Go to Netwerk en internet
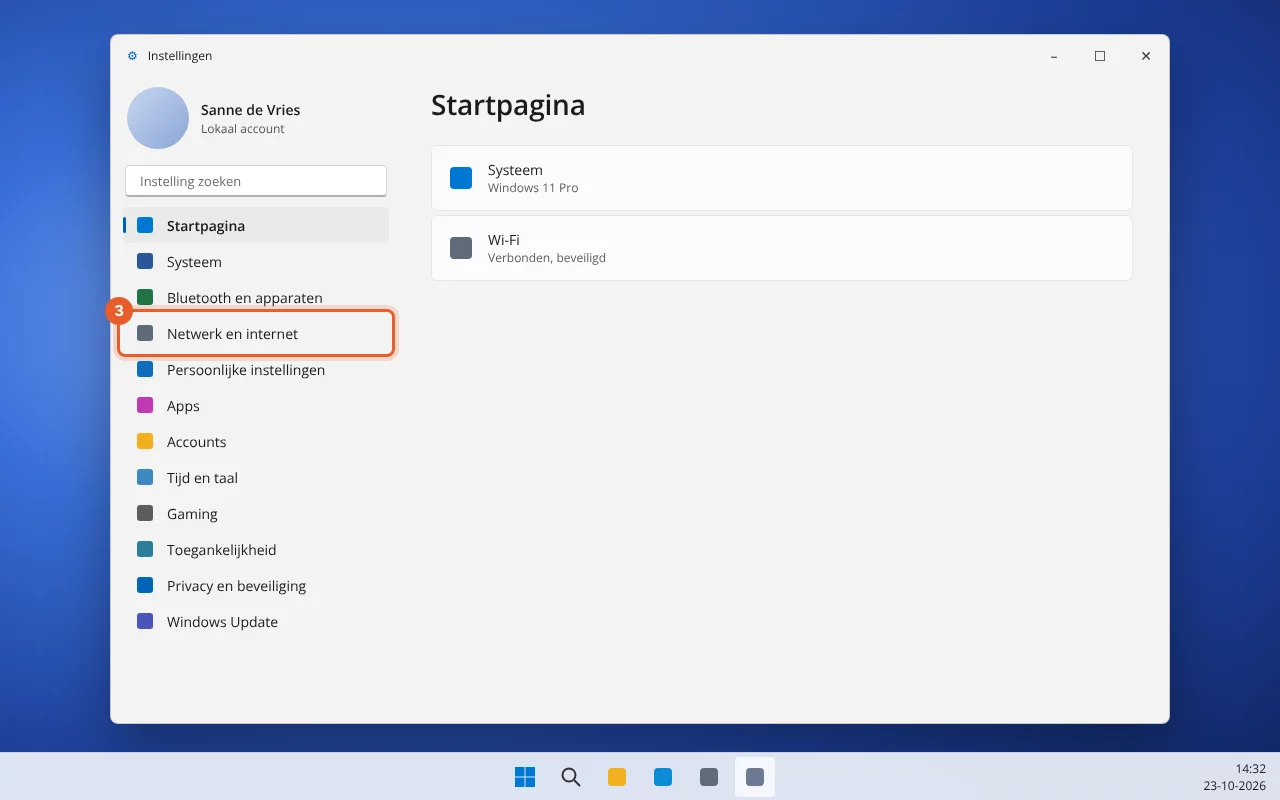The image size is (1280, 800). [x=256, y=334]
